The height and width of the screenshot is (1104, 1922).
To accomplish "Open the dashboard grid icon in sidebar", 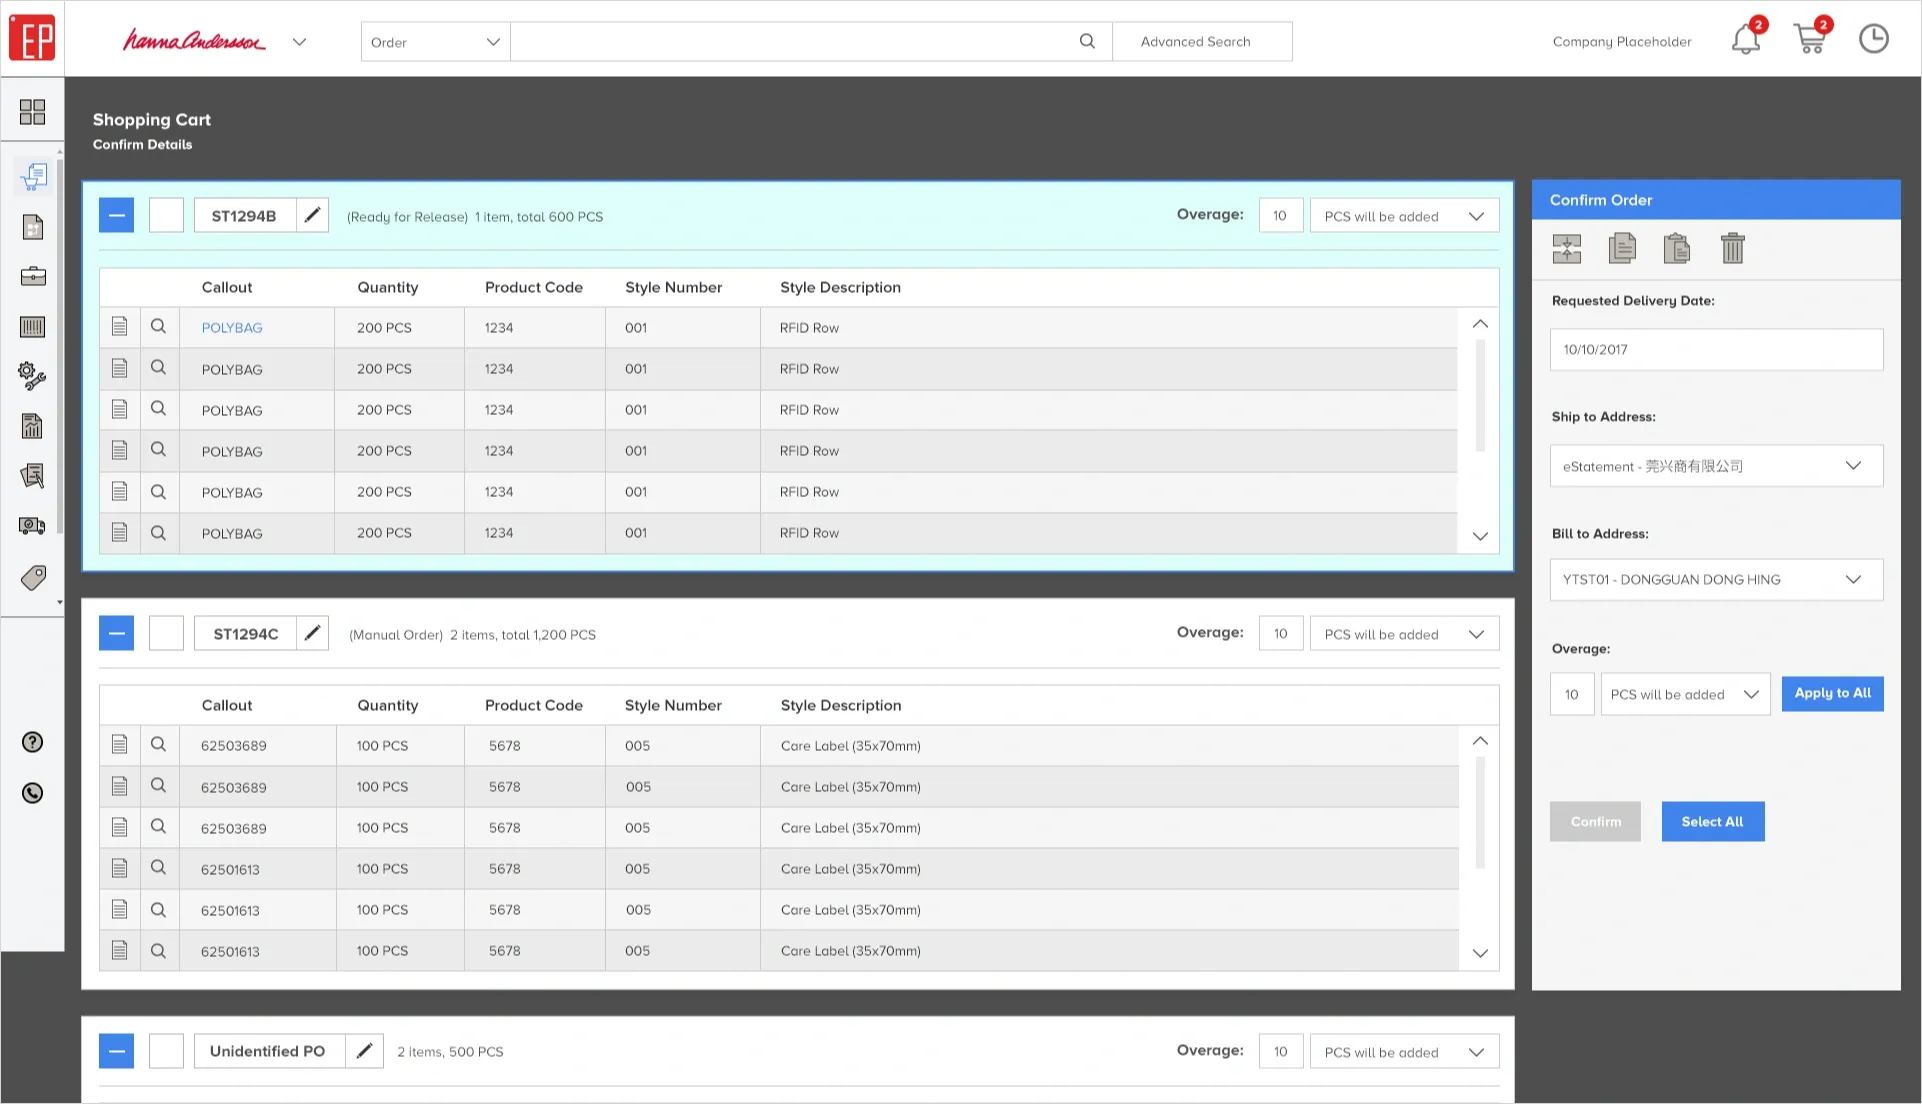I will [x=32, y=111].
